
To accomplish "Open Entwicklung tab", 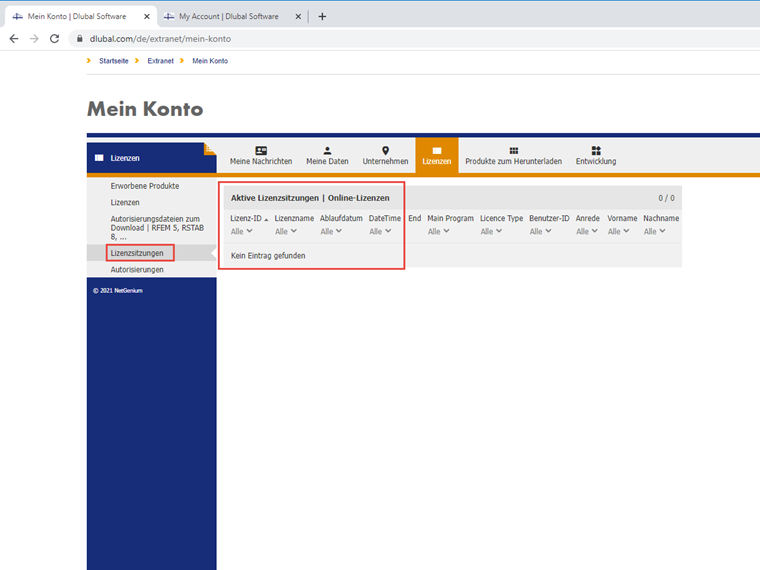I will coord(596,156).
